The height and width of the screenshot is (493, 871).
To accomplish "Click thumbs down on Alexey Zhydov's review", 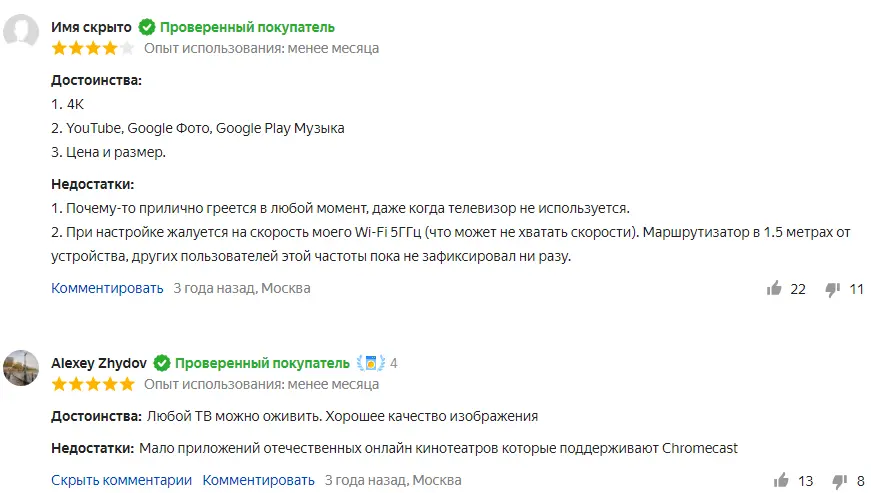I will click(838, 480).
